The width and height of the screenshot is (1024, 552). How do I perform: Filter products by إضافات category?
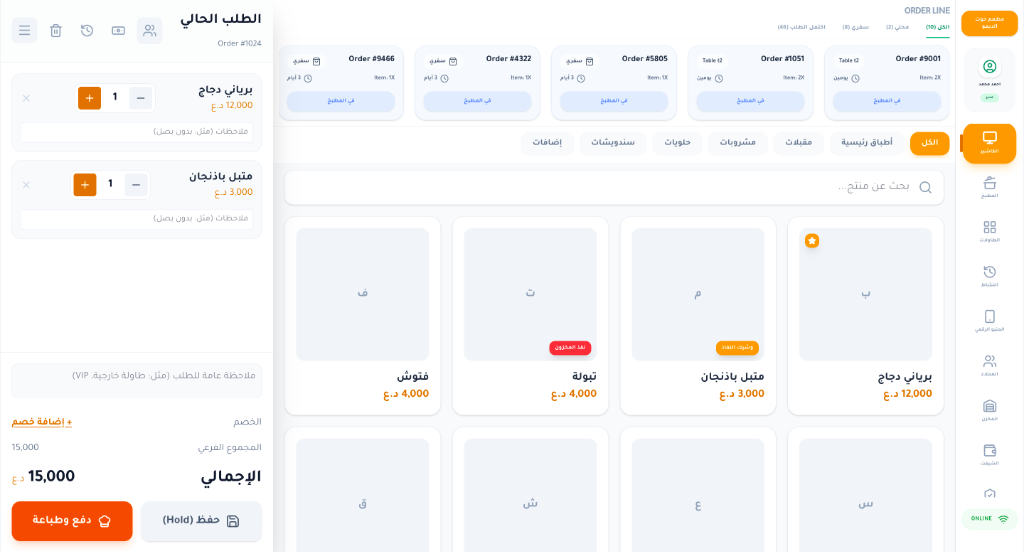click(547, 143)
